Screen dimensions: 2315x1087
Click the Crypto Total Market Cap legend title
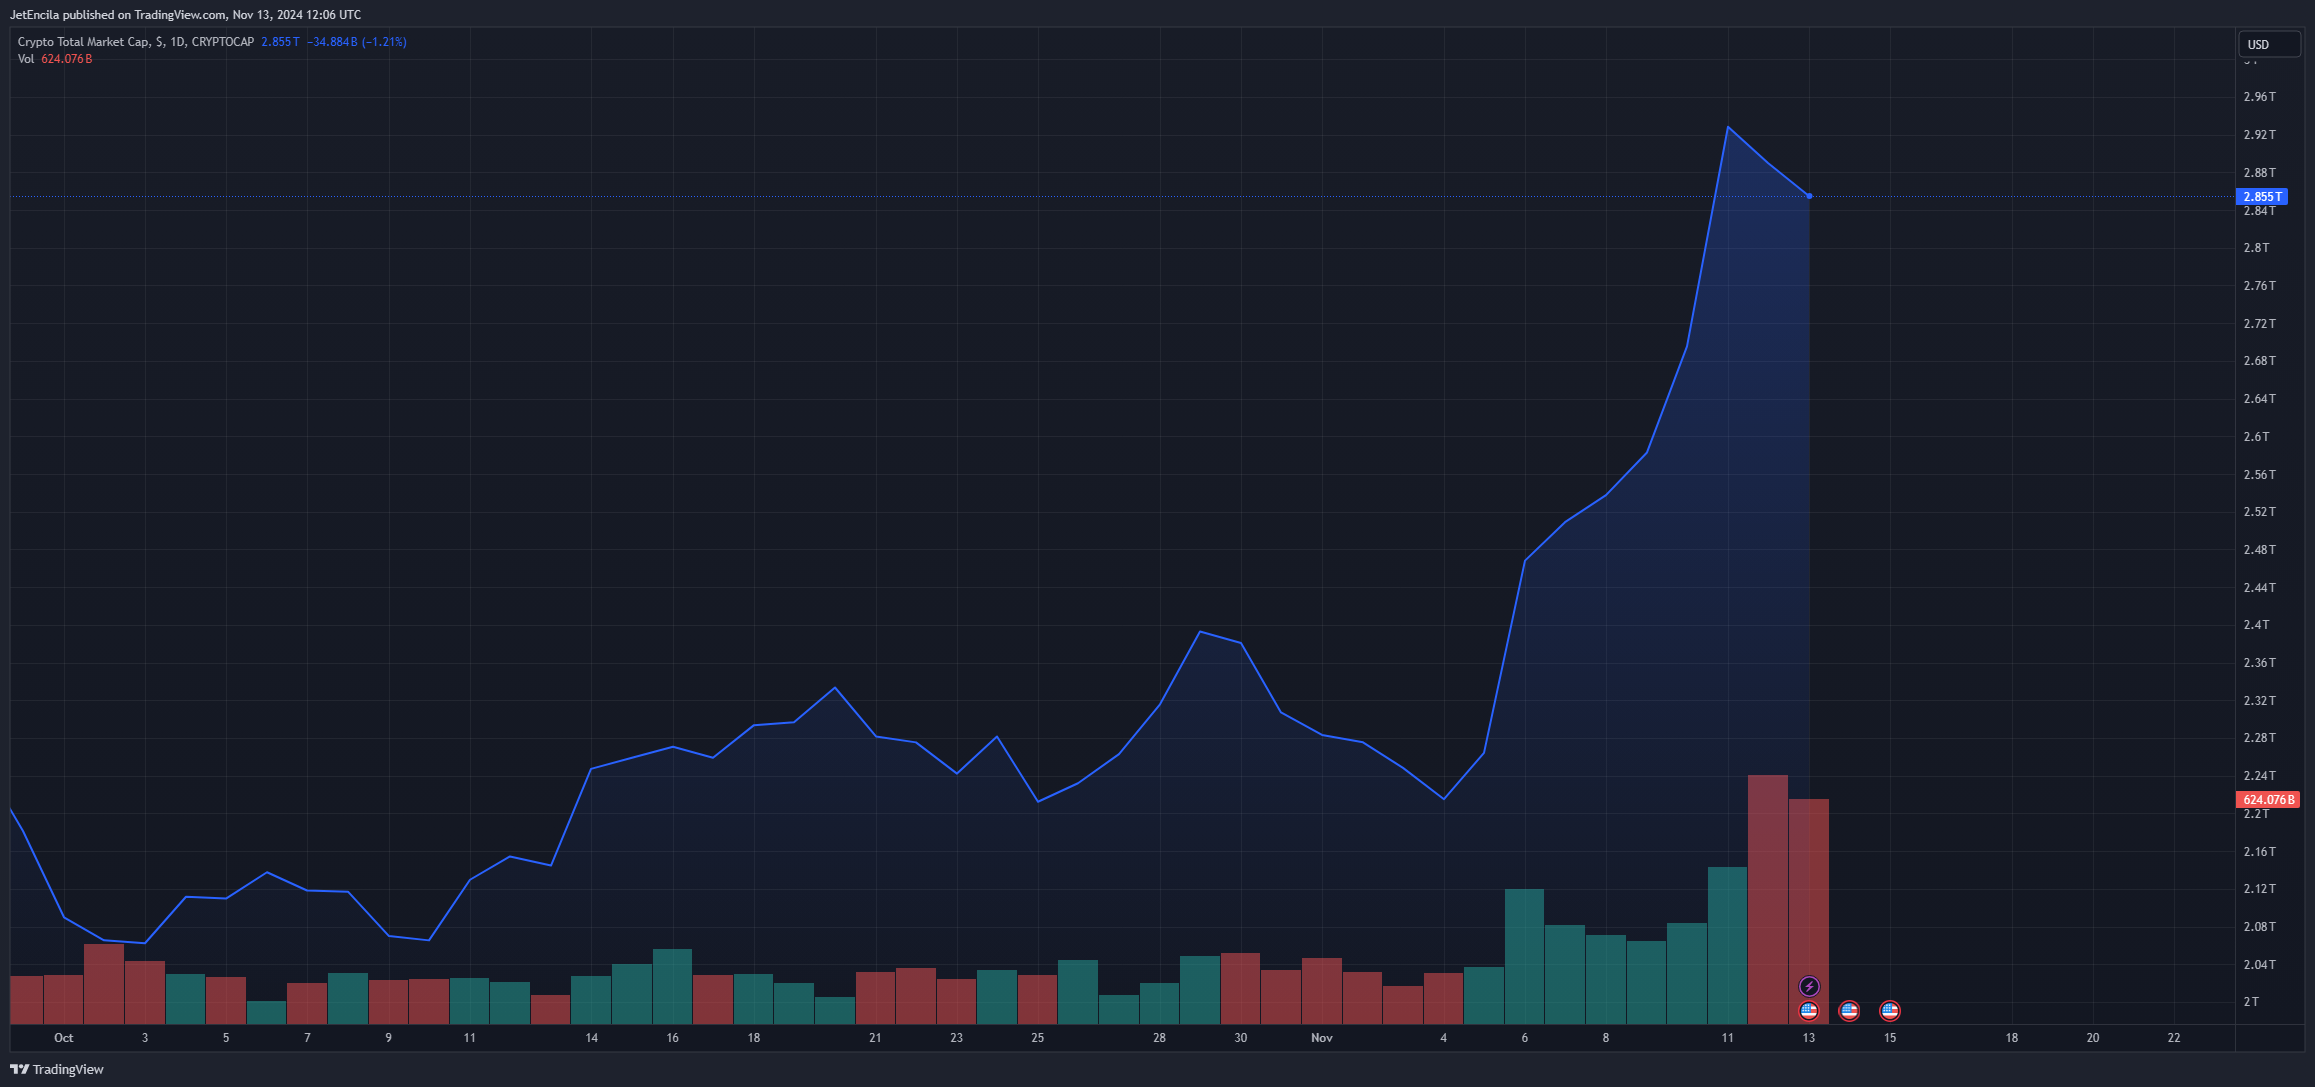(x=84, y=42)
